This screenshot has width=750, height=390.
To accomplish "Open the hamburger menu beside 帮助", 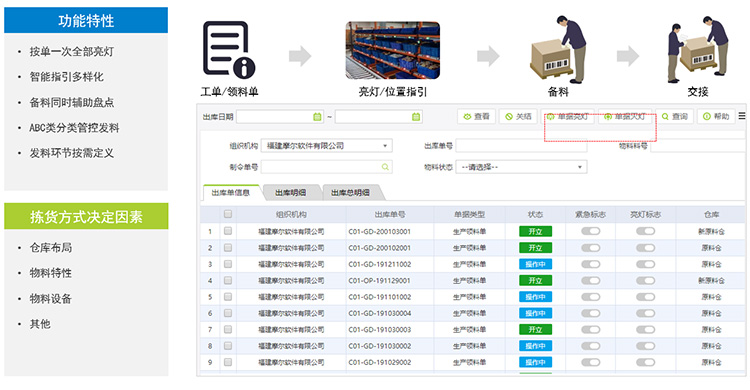I will pyautogui.click(x=741, y=116).
